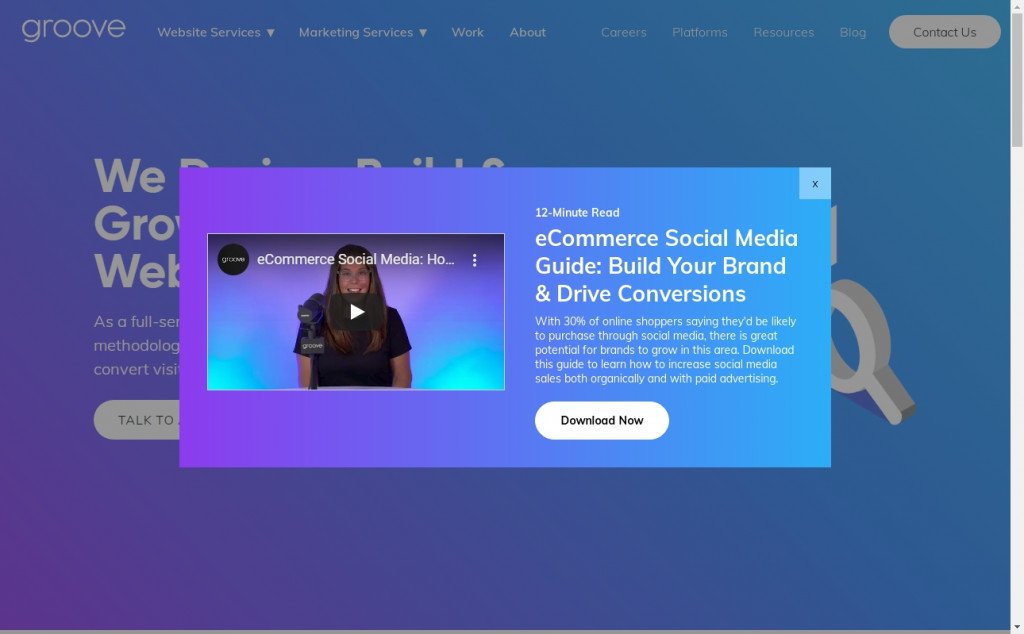
Task: Open the video's three-dot options menu
Action: (475, 260)
